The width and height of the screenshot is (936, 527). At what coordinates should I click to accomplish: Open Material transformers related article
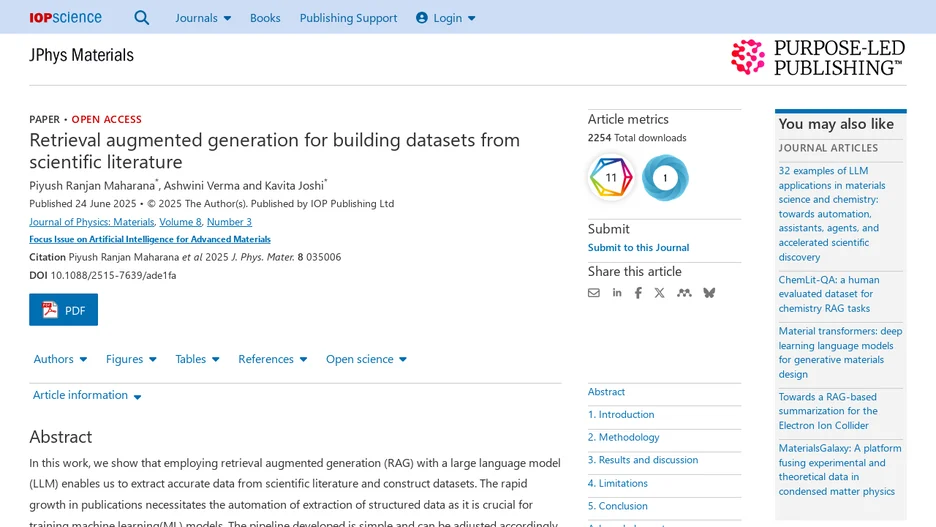click(x=840, y=353)
